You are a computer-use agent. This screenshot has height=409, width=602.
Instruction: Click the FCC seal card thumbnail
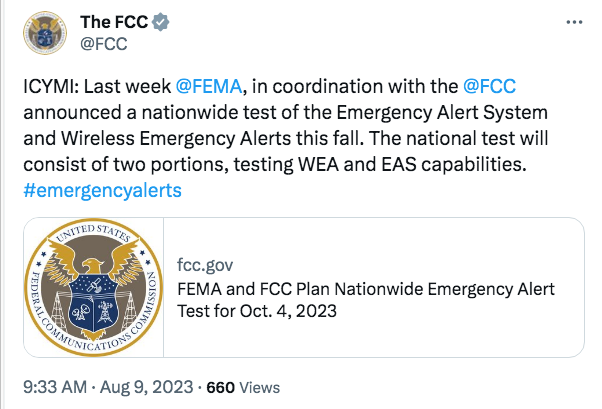(x=94, y=287)
